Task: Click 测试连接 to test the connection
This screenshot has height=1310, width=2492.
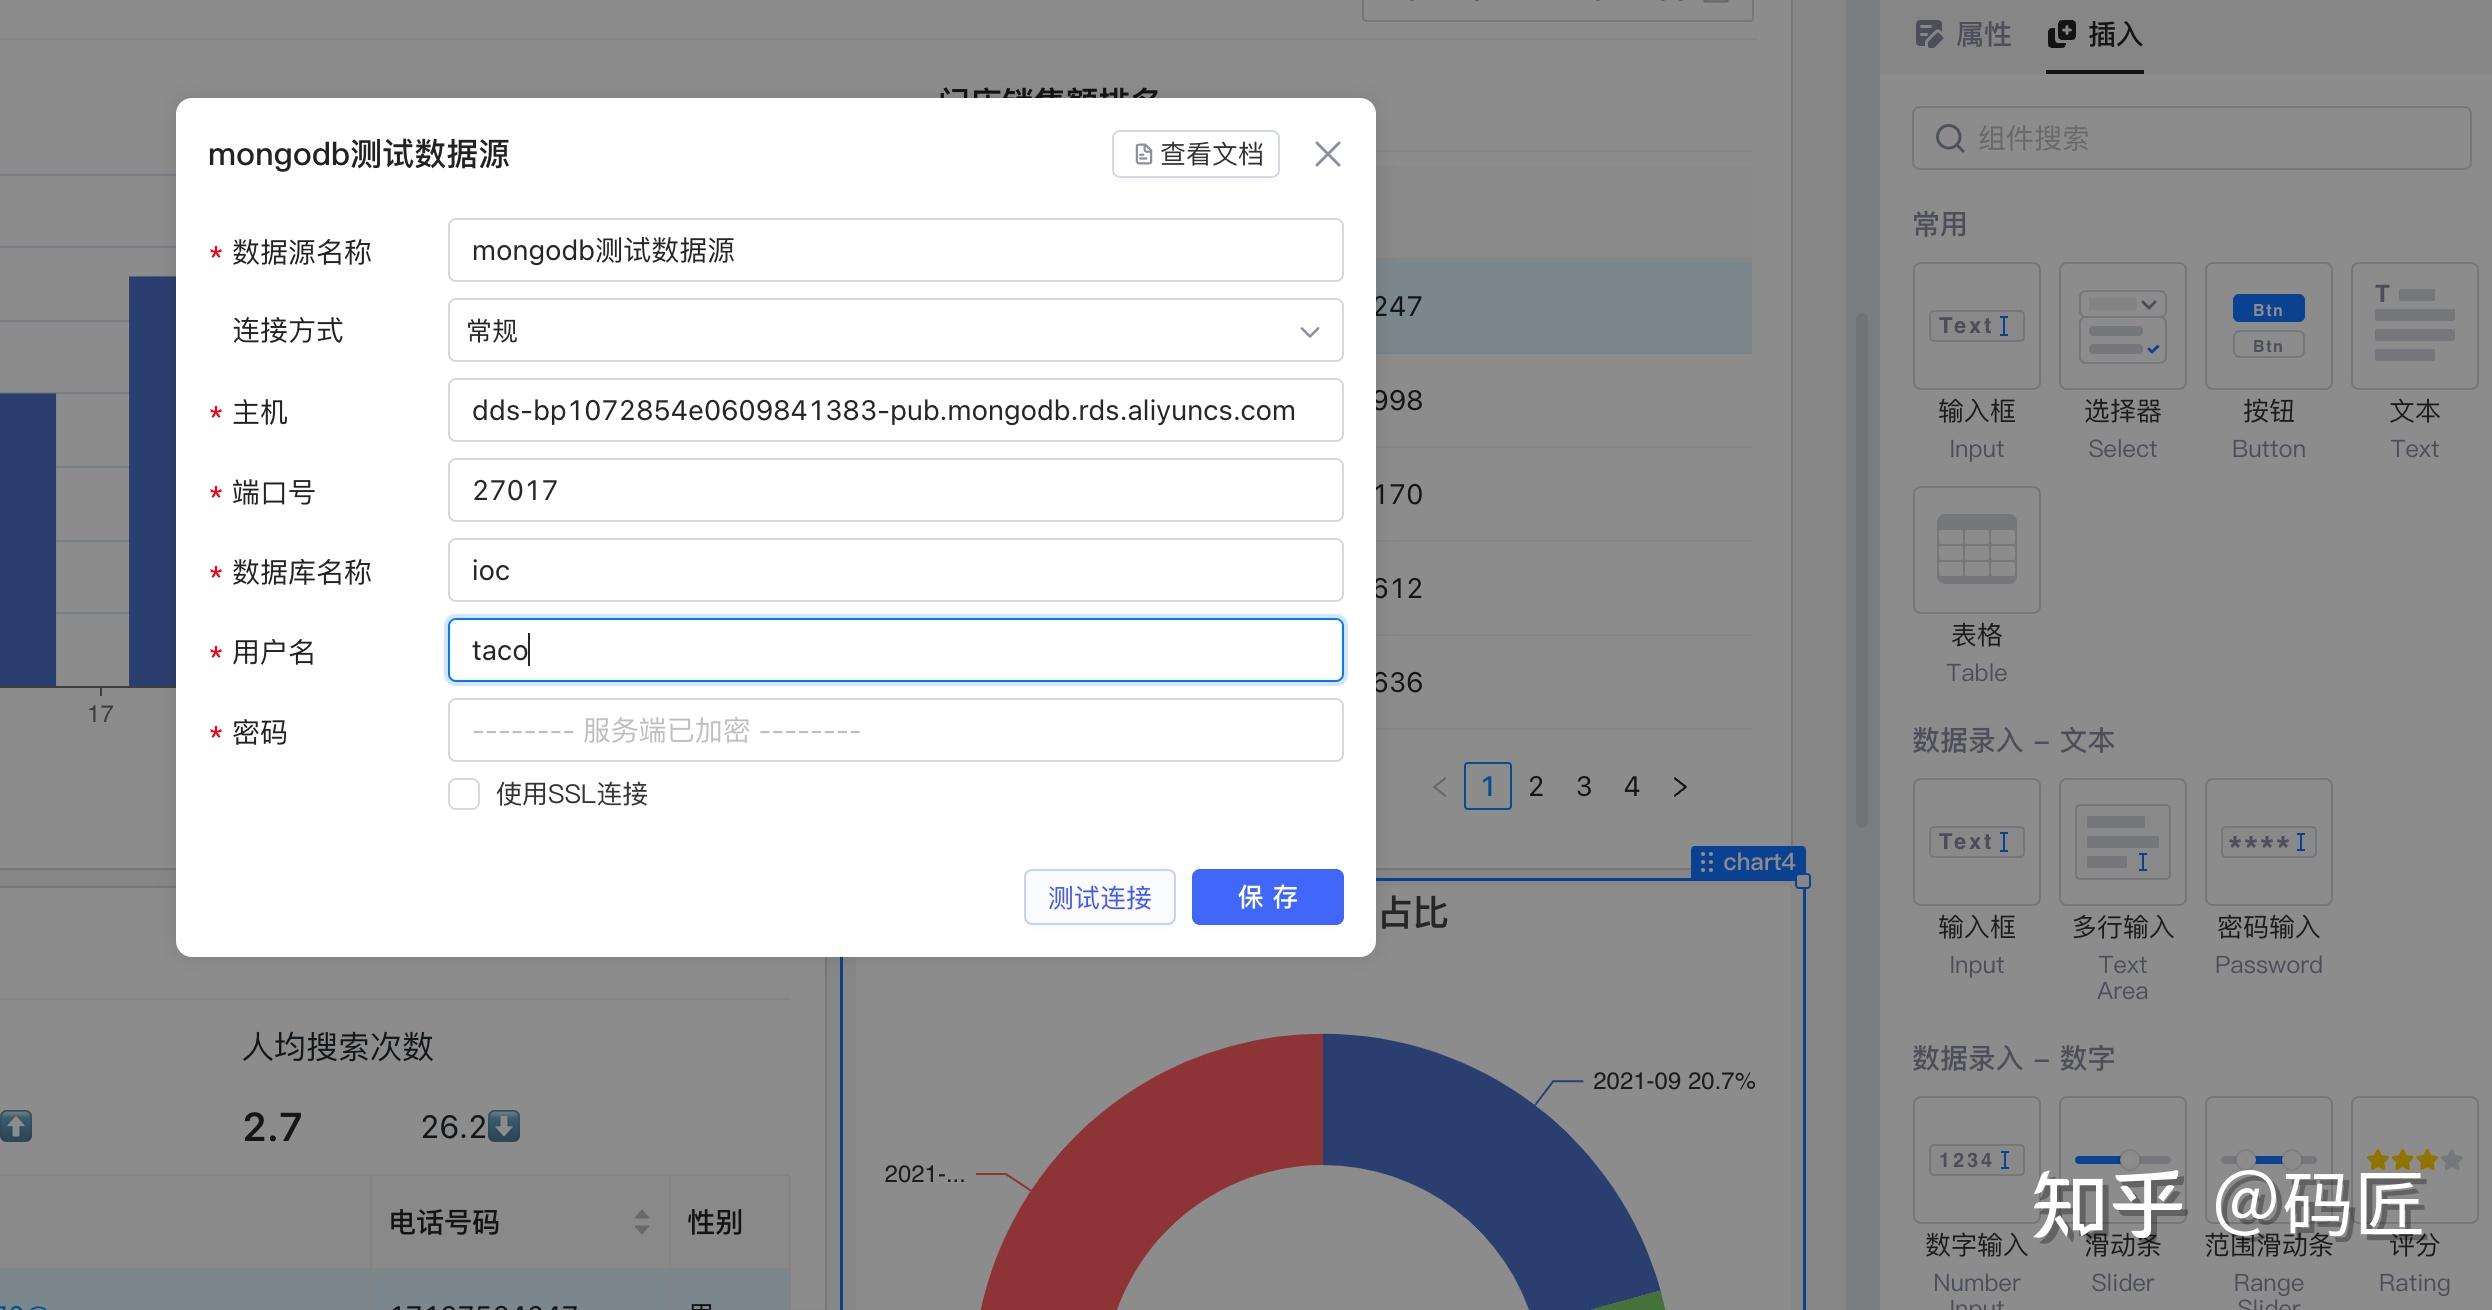Action: [1099, 897]
